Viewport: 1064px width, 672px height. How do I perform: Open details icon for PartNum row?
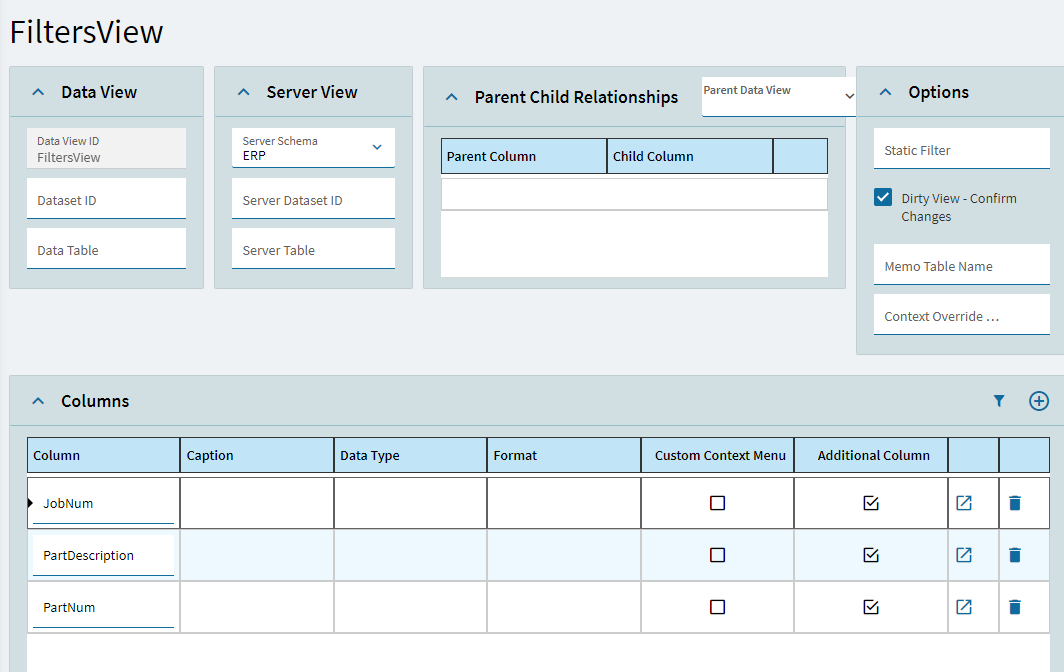[x=964, y=607]
